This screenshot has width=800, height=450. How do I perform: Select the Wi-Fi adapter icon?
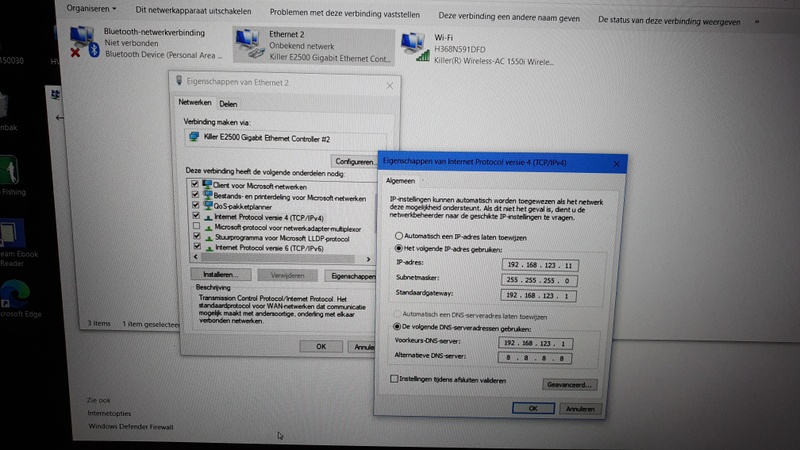click(x=414, y=48)
